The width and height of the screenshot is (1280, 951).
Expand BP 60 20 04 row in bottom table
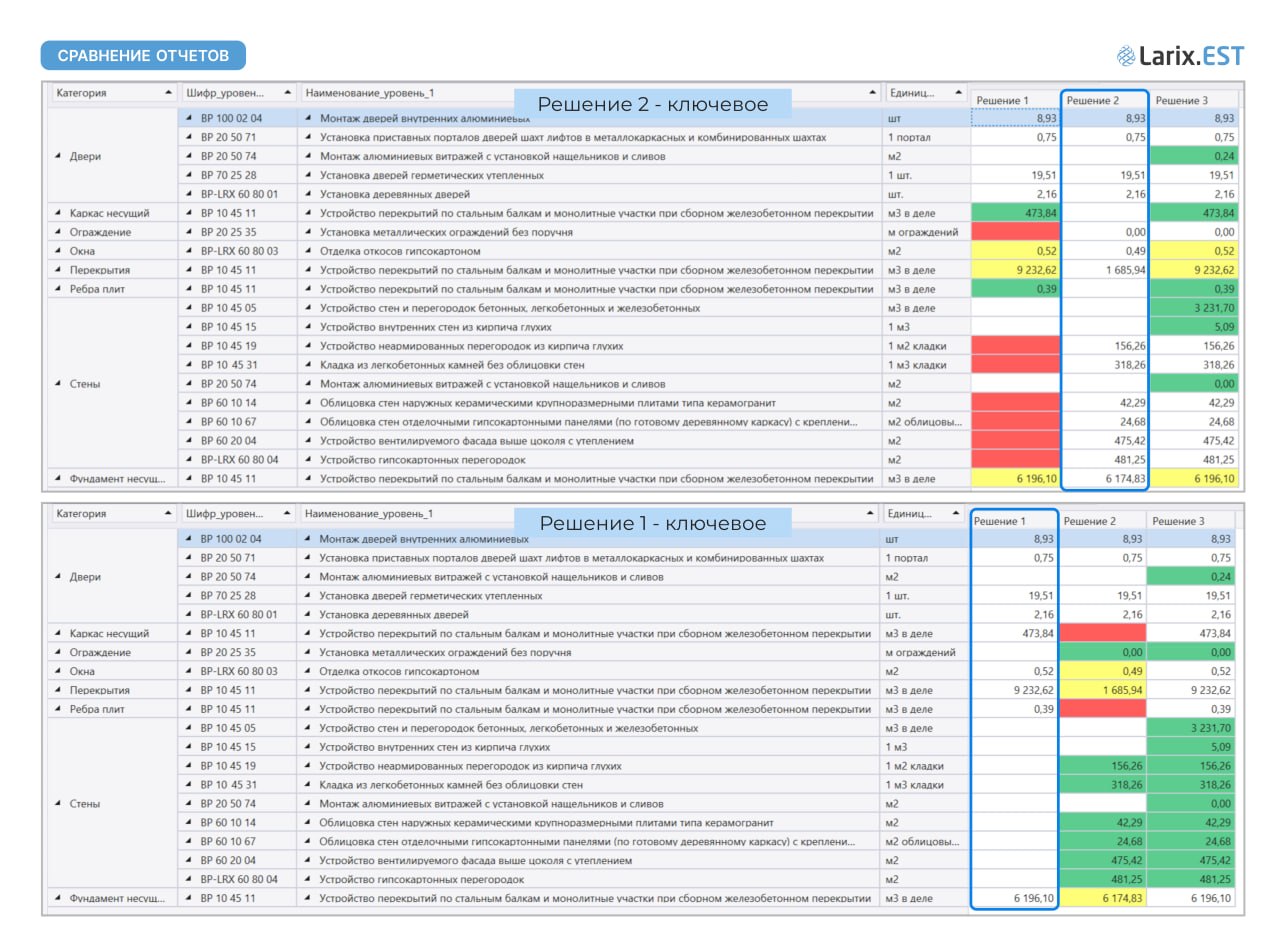(x=190, y=861)
